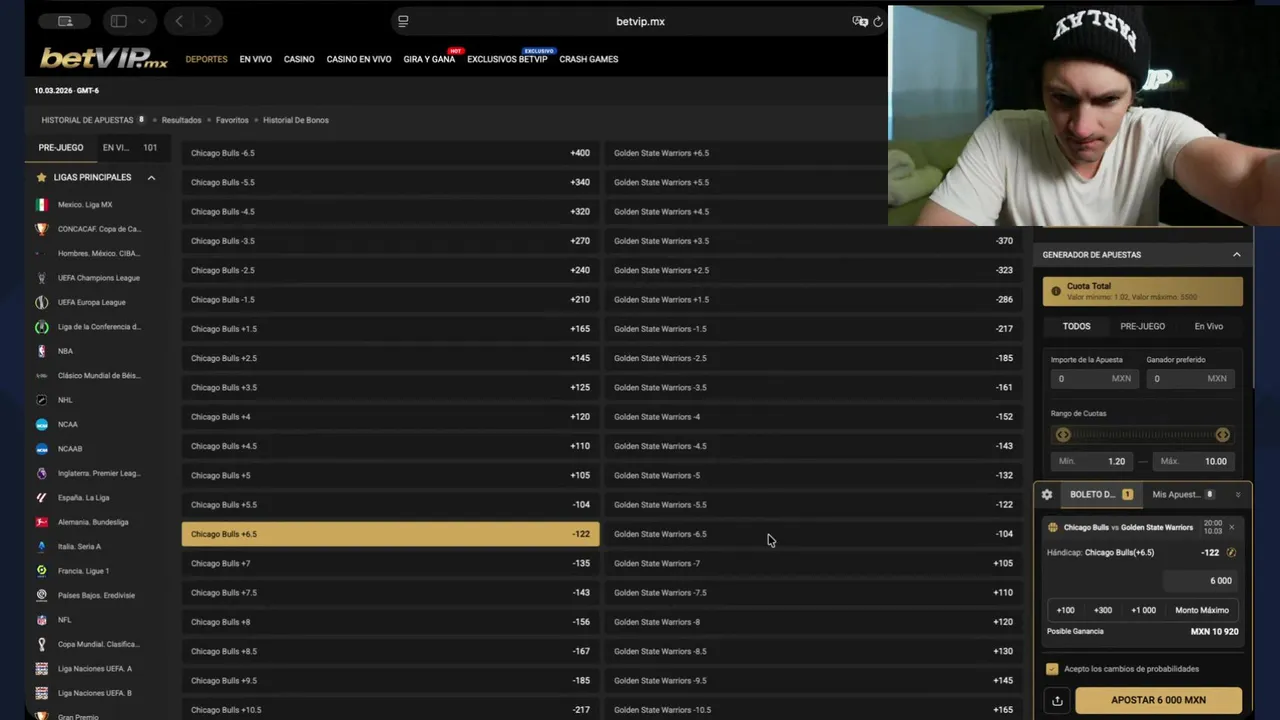
Task: Add +300 to stake
Action: pos(1103,610)
